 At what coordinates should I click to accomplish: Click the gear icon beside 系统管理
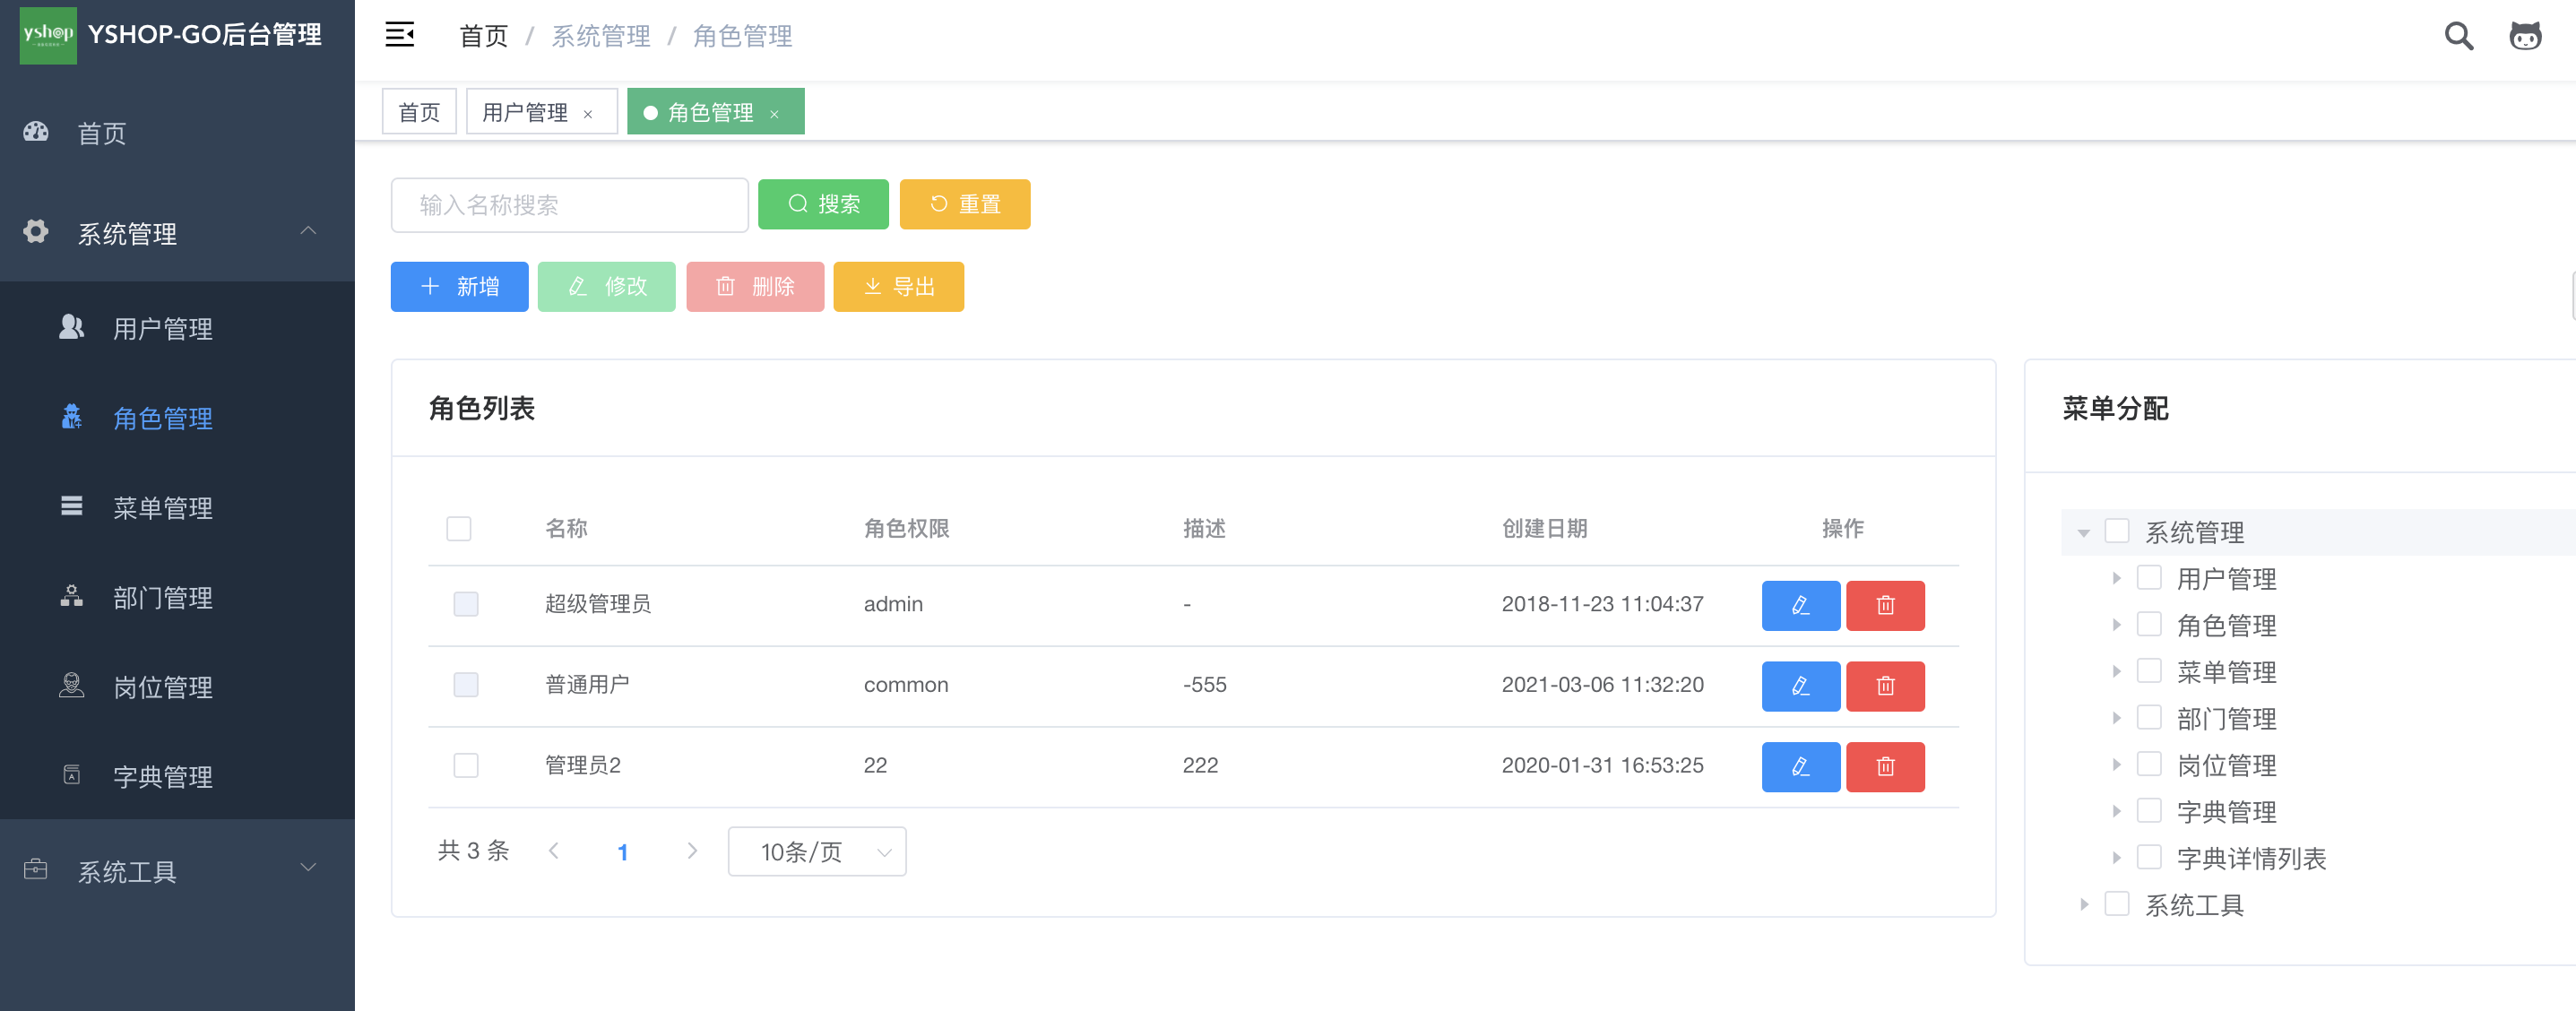[36, 232]
